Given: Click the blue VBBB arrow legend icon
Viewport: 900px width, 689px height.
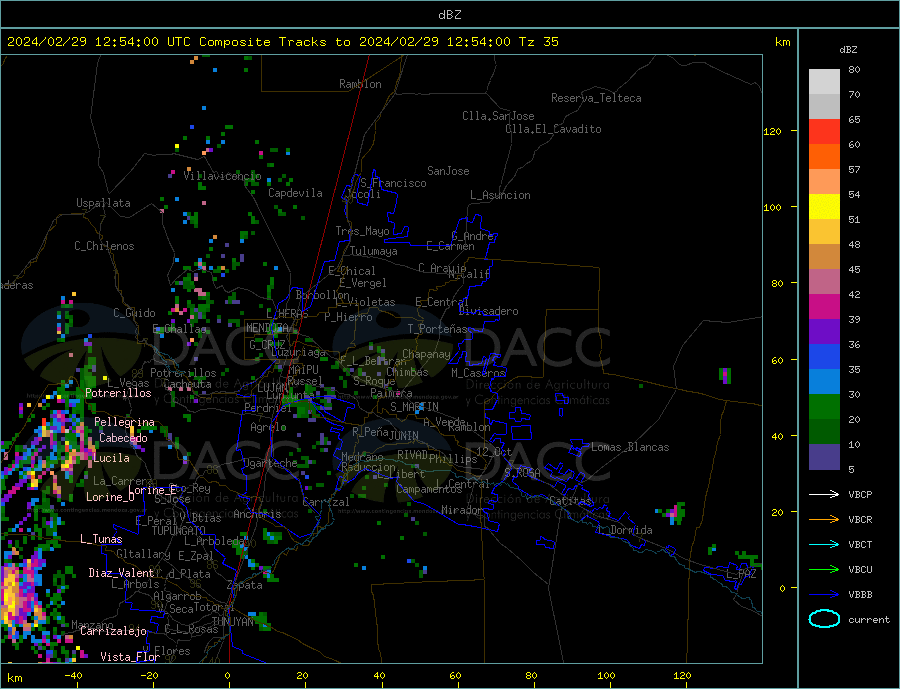Looking at the screenshot, I should click(824, 594).
